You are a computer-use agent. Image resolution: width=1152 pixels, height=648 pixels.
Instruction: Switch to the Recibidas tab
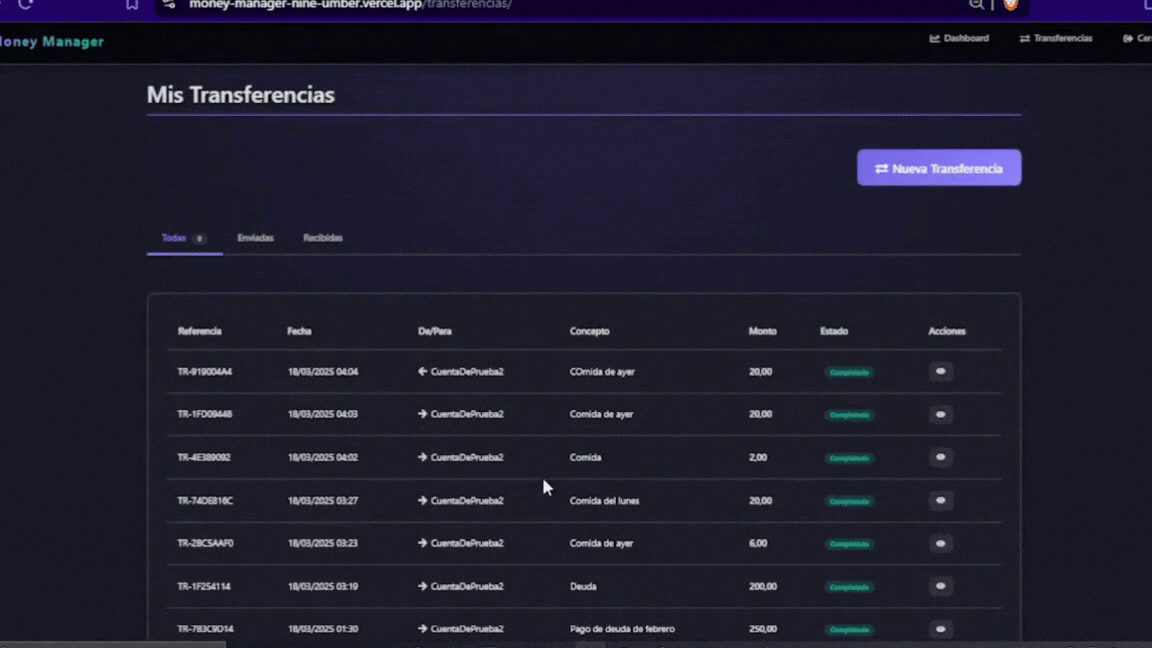[x=323, y=238]
